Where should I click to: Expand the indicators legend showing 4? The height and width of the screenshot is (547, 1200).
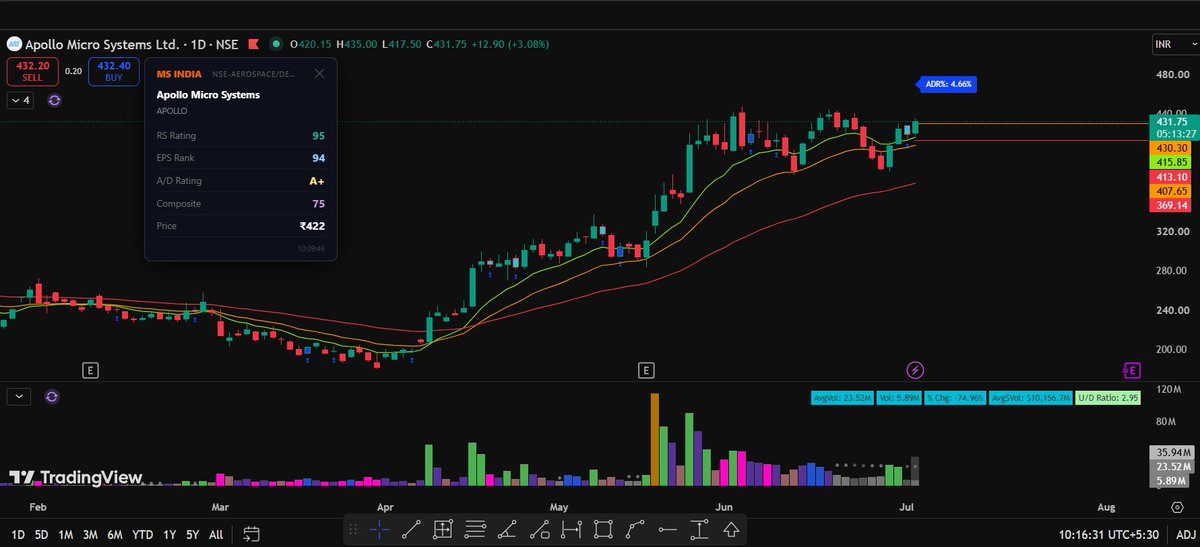tap(21, 100)
